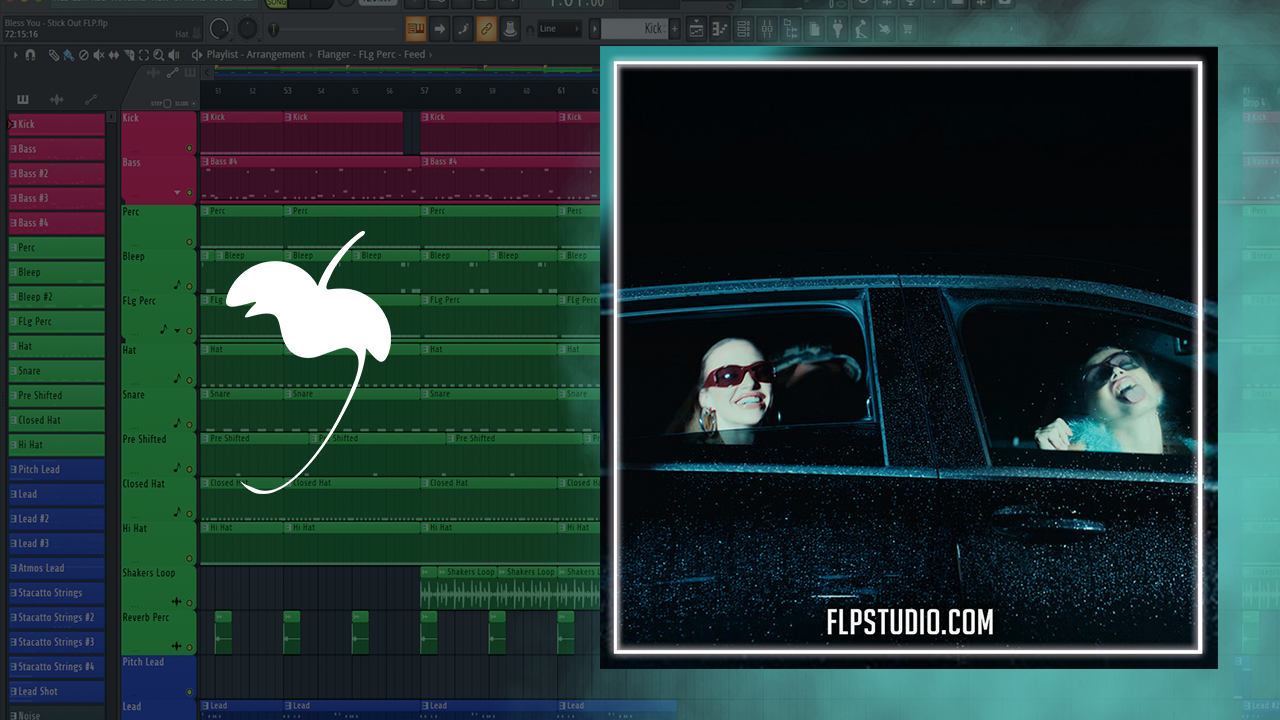Image resolution: width=1280 pixels, height=720 pixels.
Task: Open the Line snap dropdown
Action: (x=560, y=29)
